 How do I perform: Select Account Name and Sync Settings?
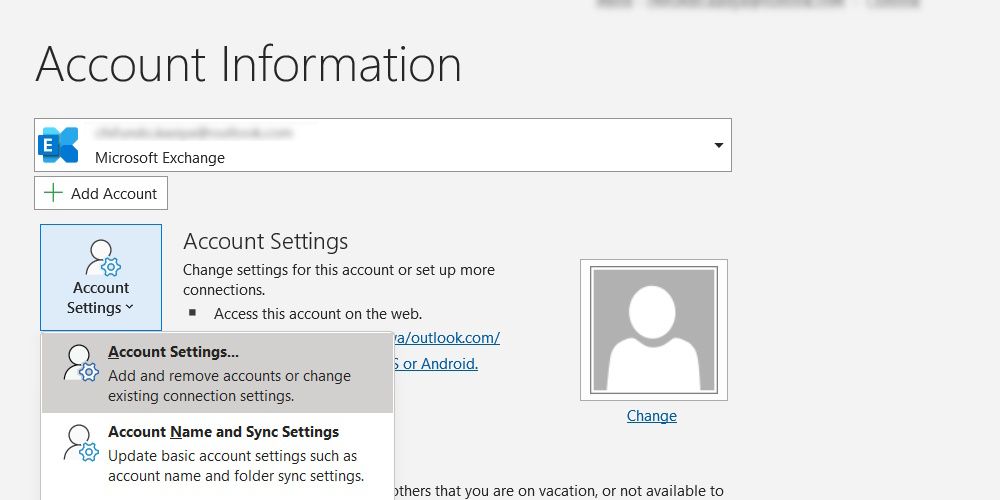click(223, 432)
